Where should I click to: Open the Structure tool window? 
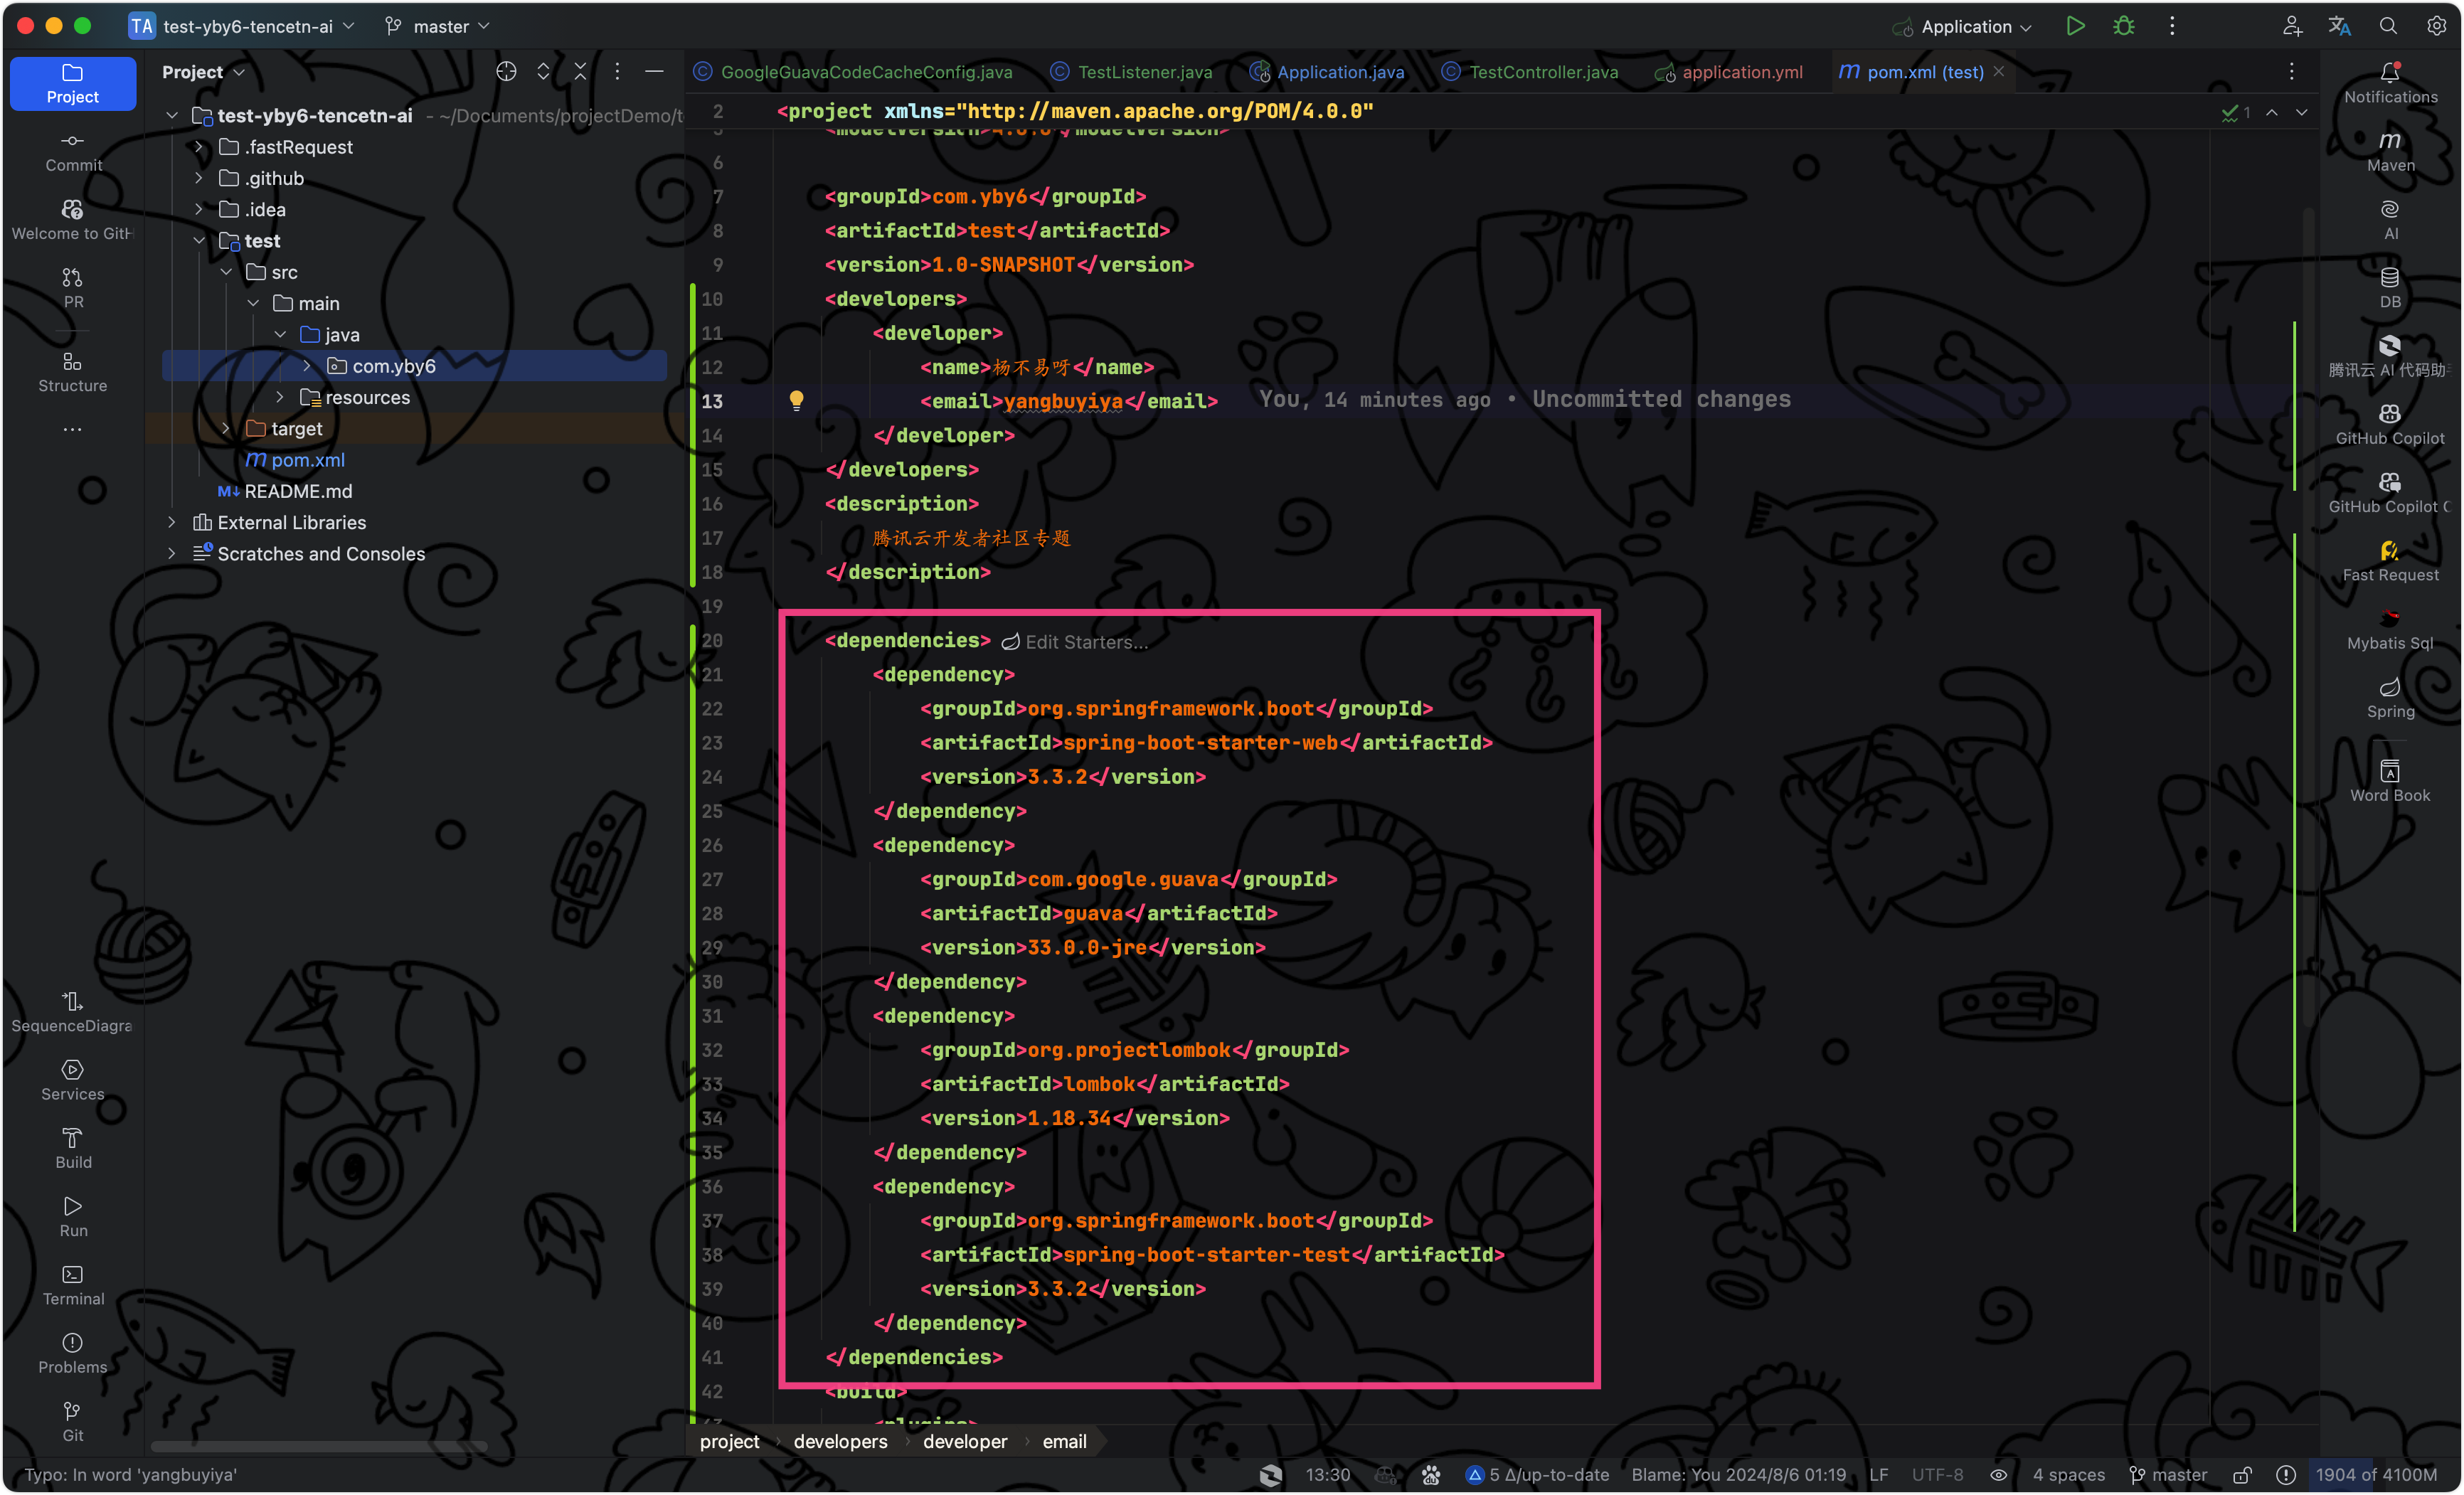click(x=73, y=372)
